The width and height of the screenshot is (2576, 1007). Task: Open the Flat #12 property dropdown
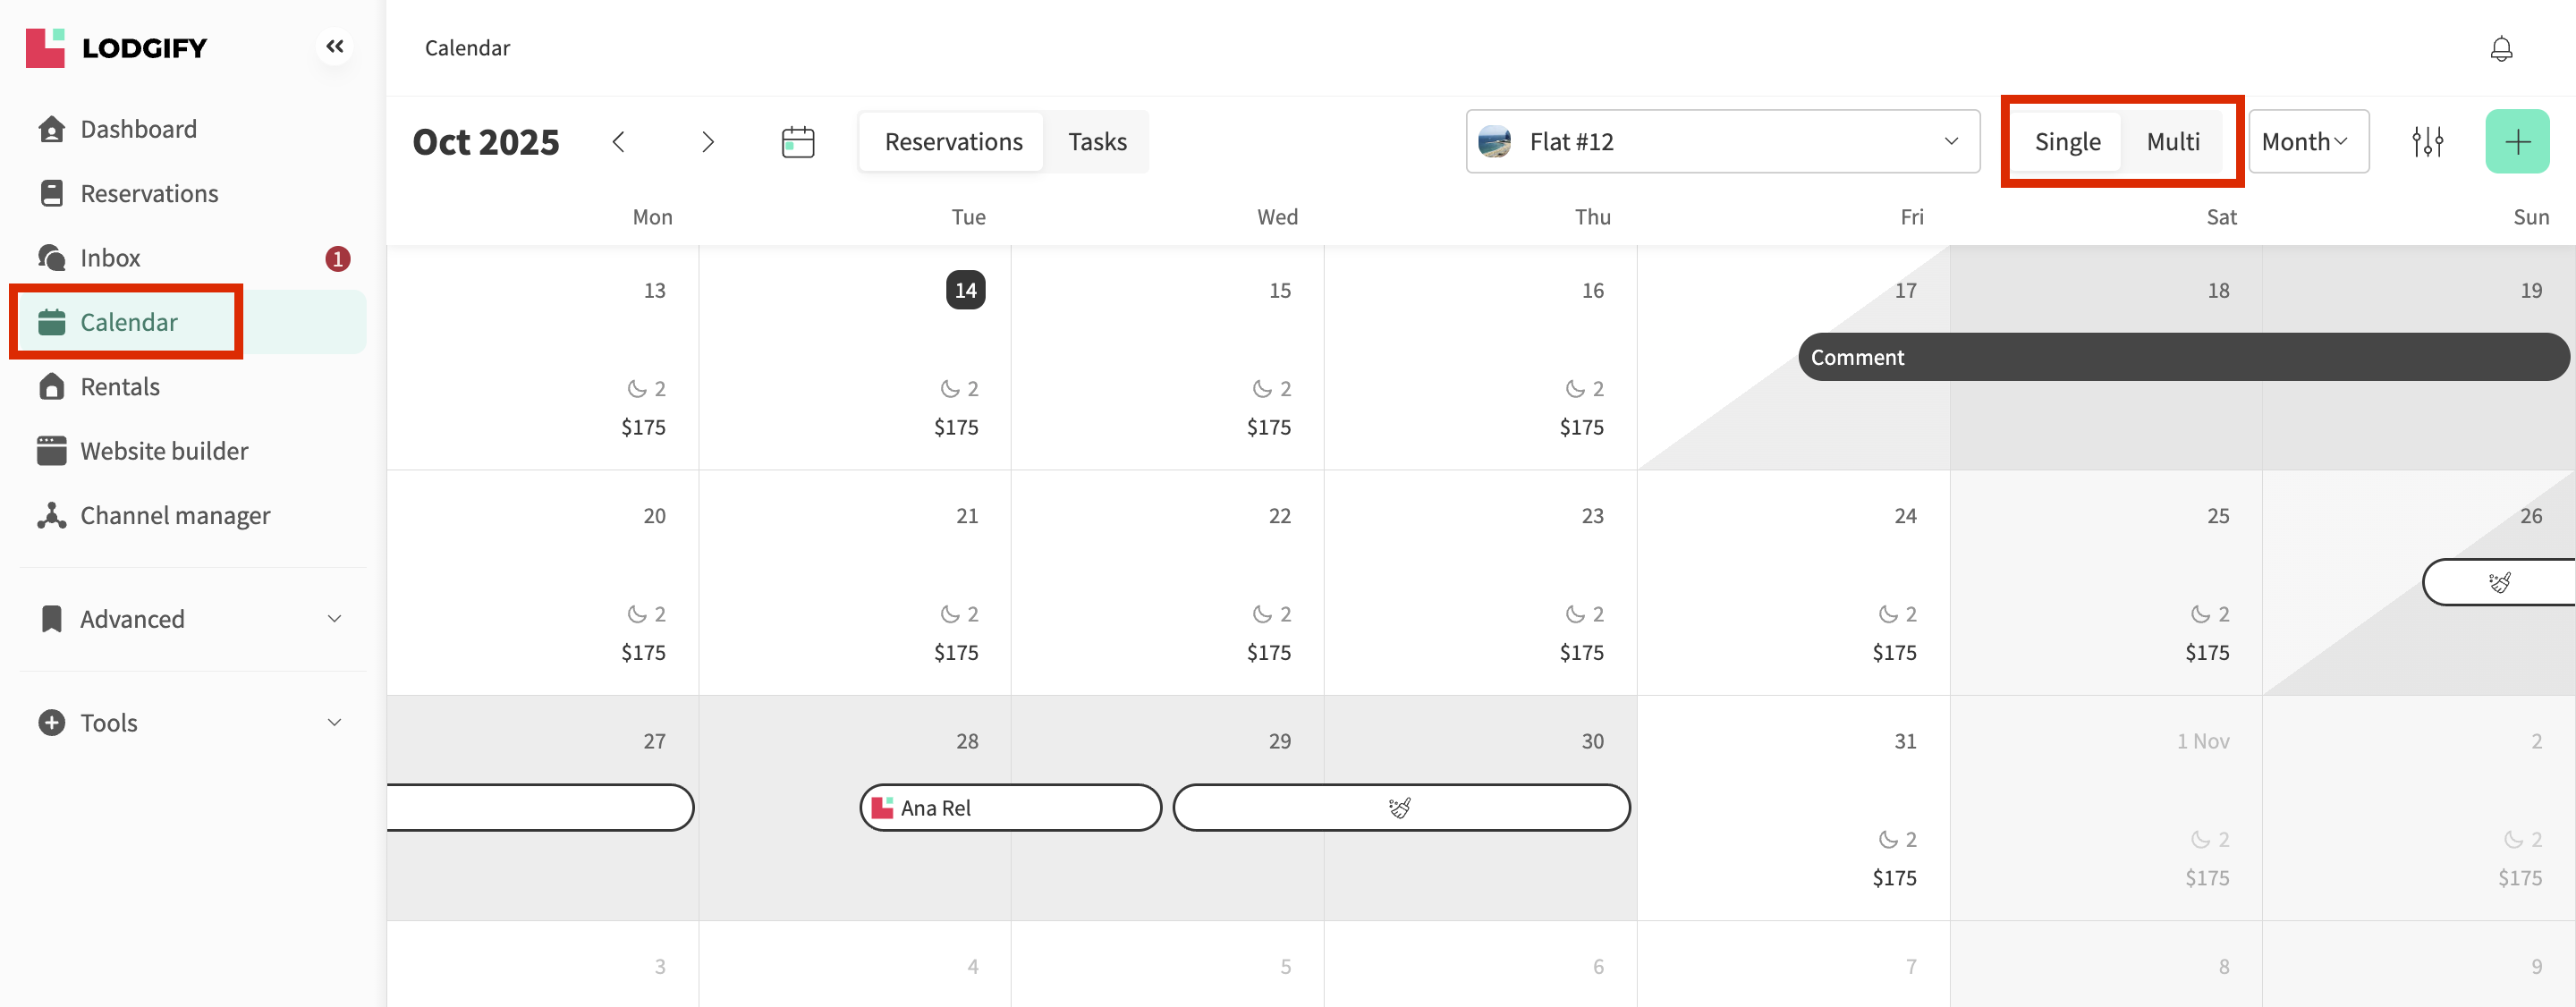coord(1721,141)
